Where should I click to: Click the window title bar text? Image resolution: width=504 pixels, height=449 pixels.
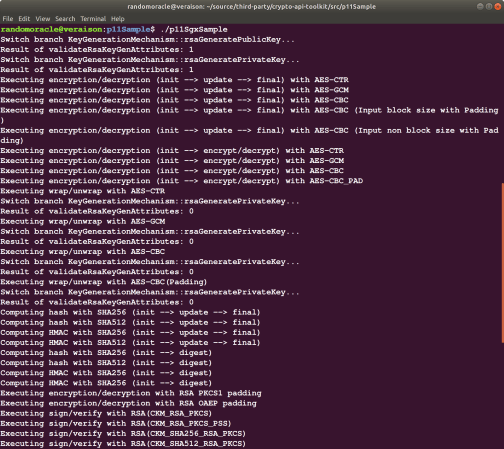pyautogui.click(x=252, y=6)
